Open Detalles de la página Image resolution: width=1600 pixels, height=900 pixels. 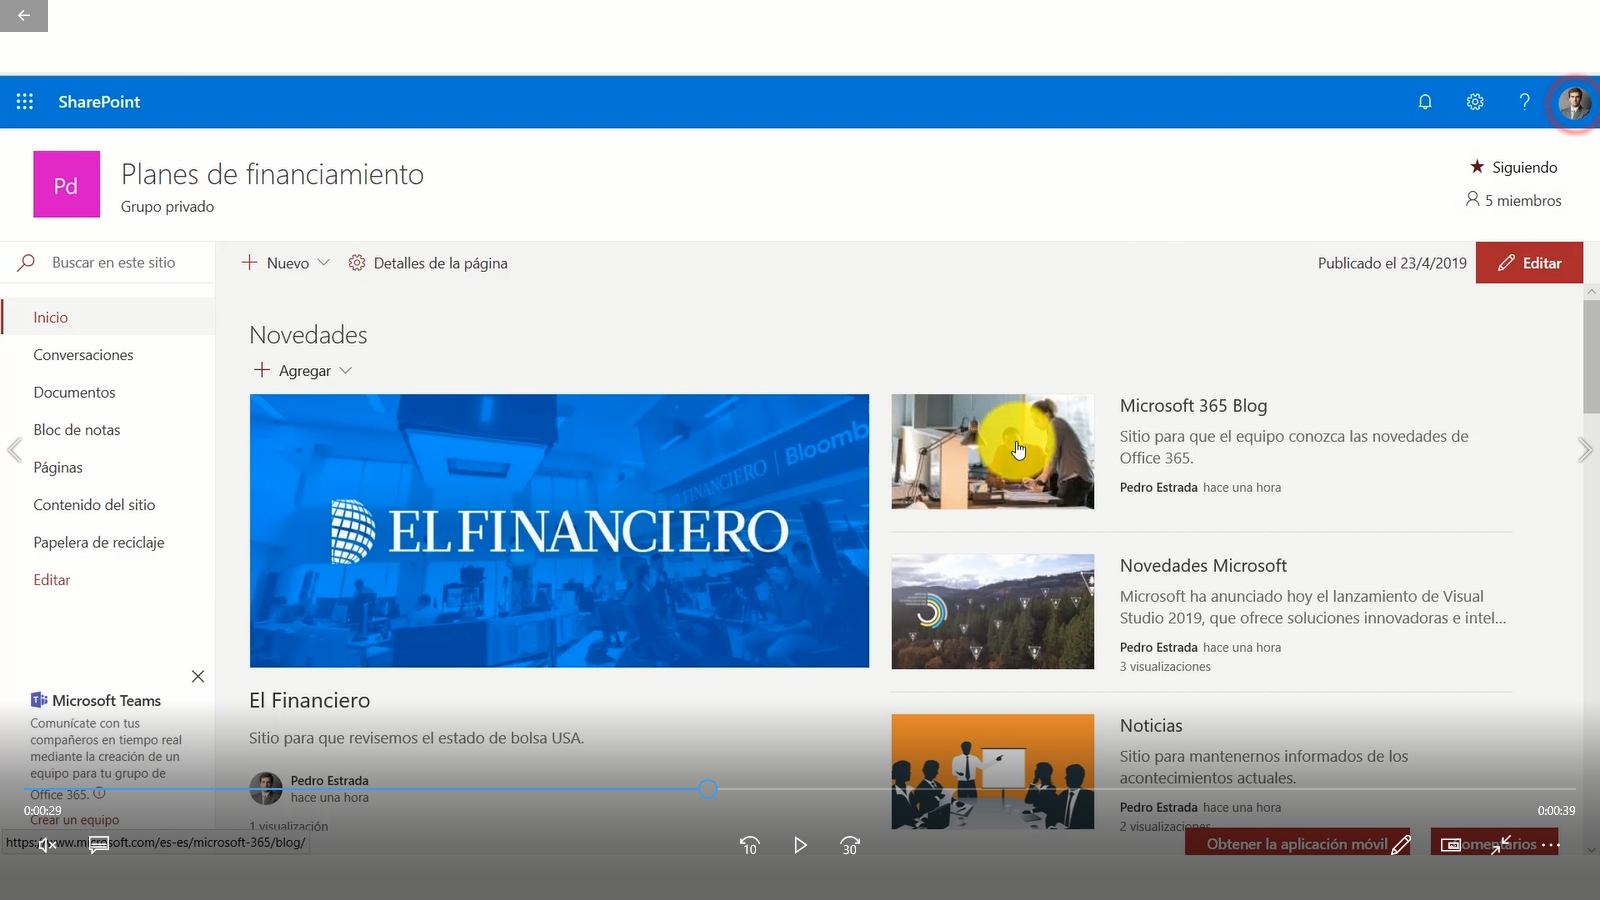pos(428,263)
